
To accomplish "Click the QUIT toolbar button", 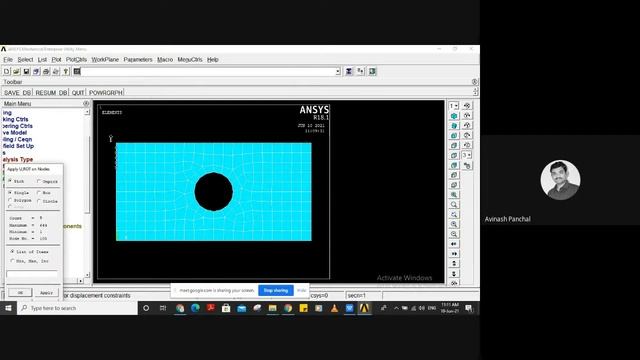I will point(78,93).
